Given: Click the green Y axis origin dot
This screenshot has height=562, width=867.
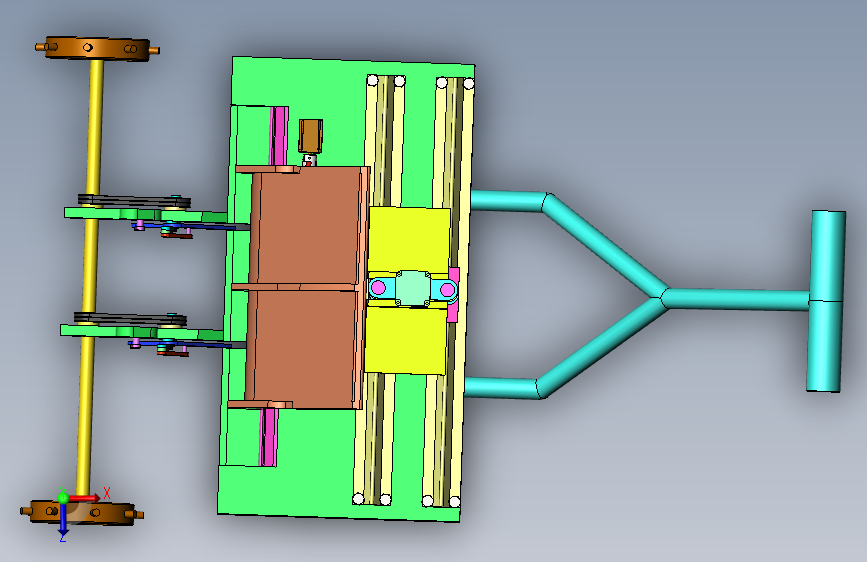Looking at the screenshot, I should [x=64, y=498].
